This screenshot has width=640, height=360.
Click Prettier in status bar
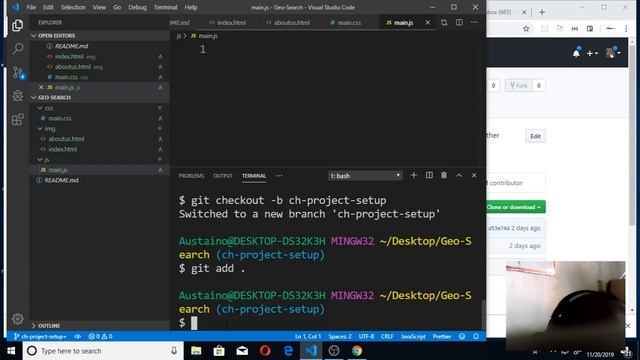(x=442, y=336)
